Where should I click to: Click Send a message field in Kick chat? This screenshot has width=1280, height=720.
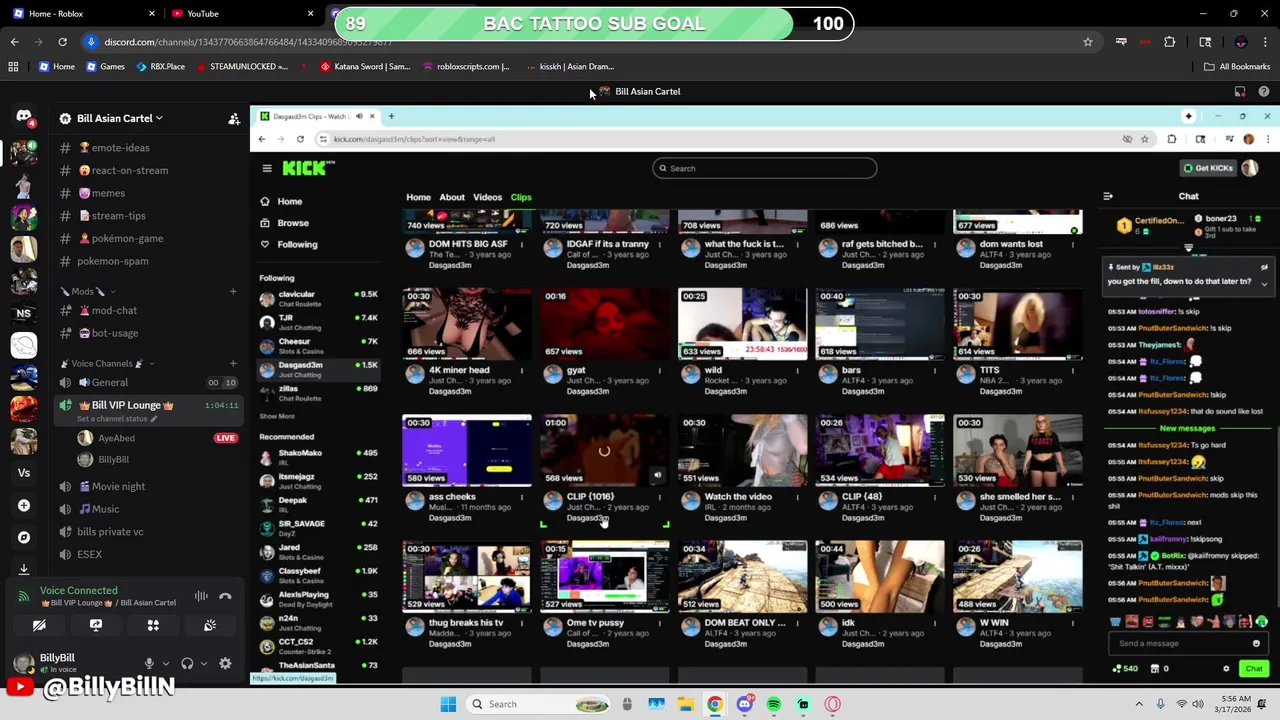pyautogui.click(x=1189, y=643)
